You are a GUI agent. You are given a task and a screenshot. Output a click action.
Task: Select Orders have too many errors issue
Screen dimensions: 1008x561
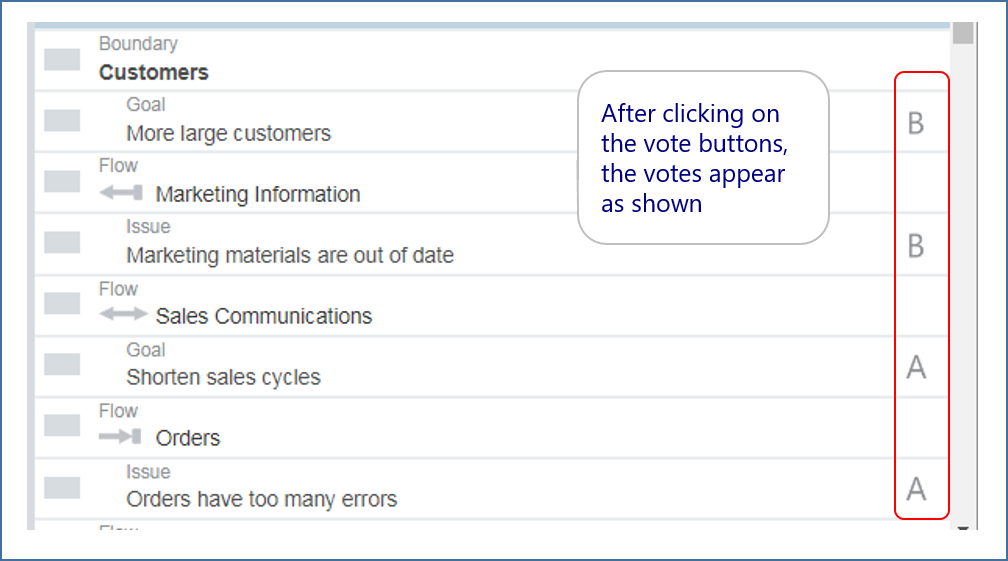[261, 499]
